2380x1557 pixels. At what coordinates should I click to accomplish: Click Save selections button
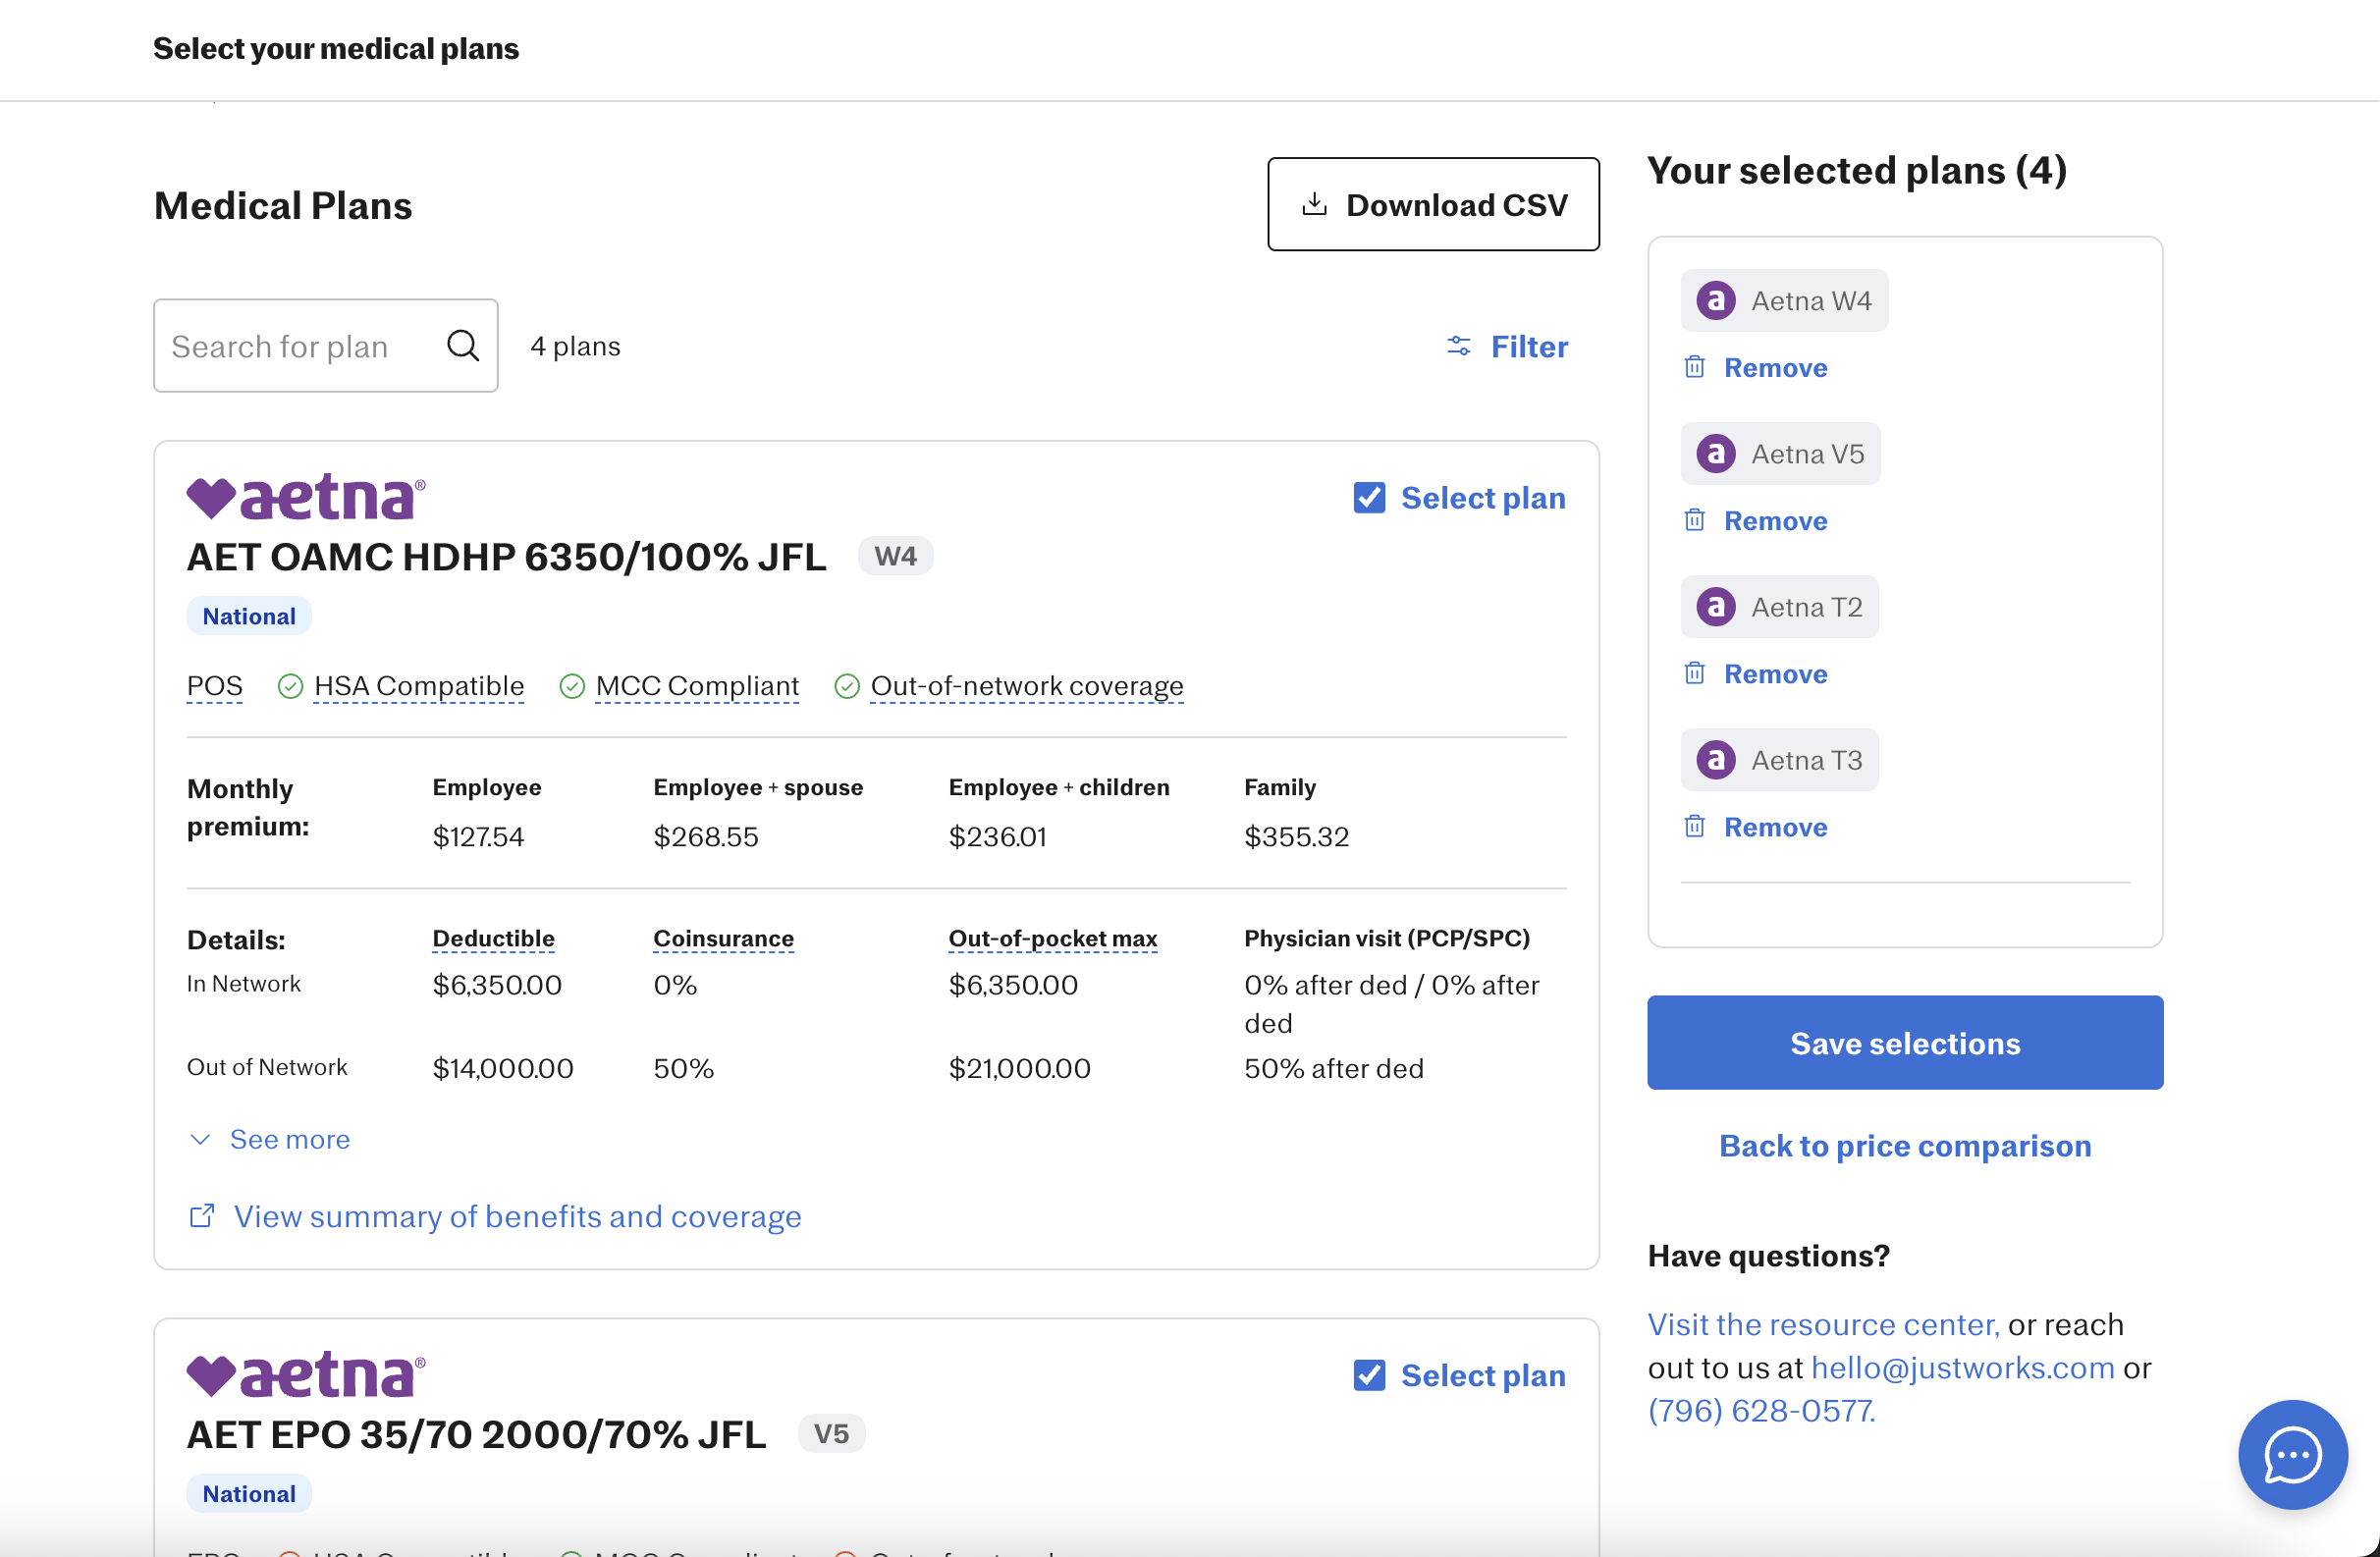1904,1042
